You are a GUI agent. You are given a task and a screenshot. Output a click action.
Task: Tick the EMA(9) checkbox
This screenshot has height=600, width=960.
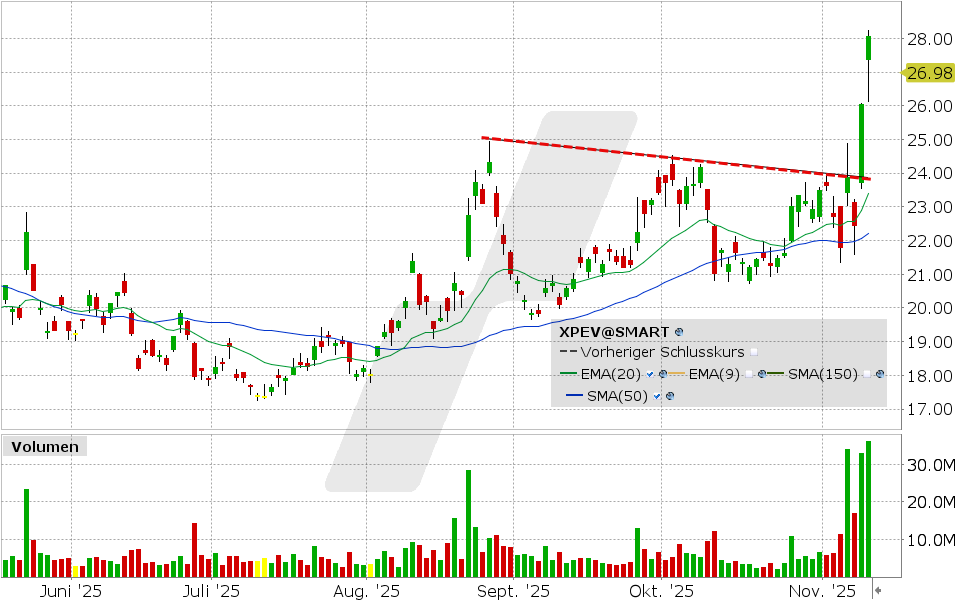(749, 374)
